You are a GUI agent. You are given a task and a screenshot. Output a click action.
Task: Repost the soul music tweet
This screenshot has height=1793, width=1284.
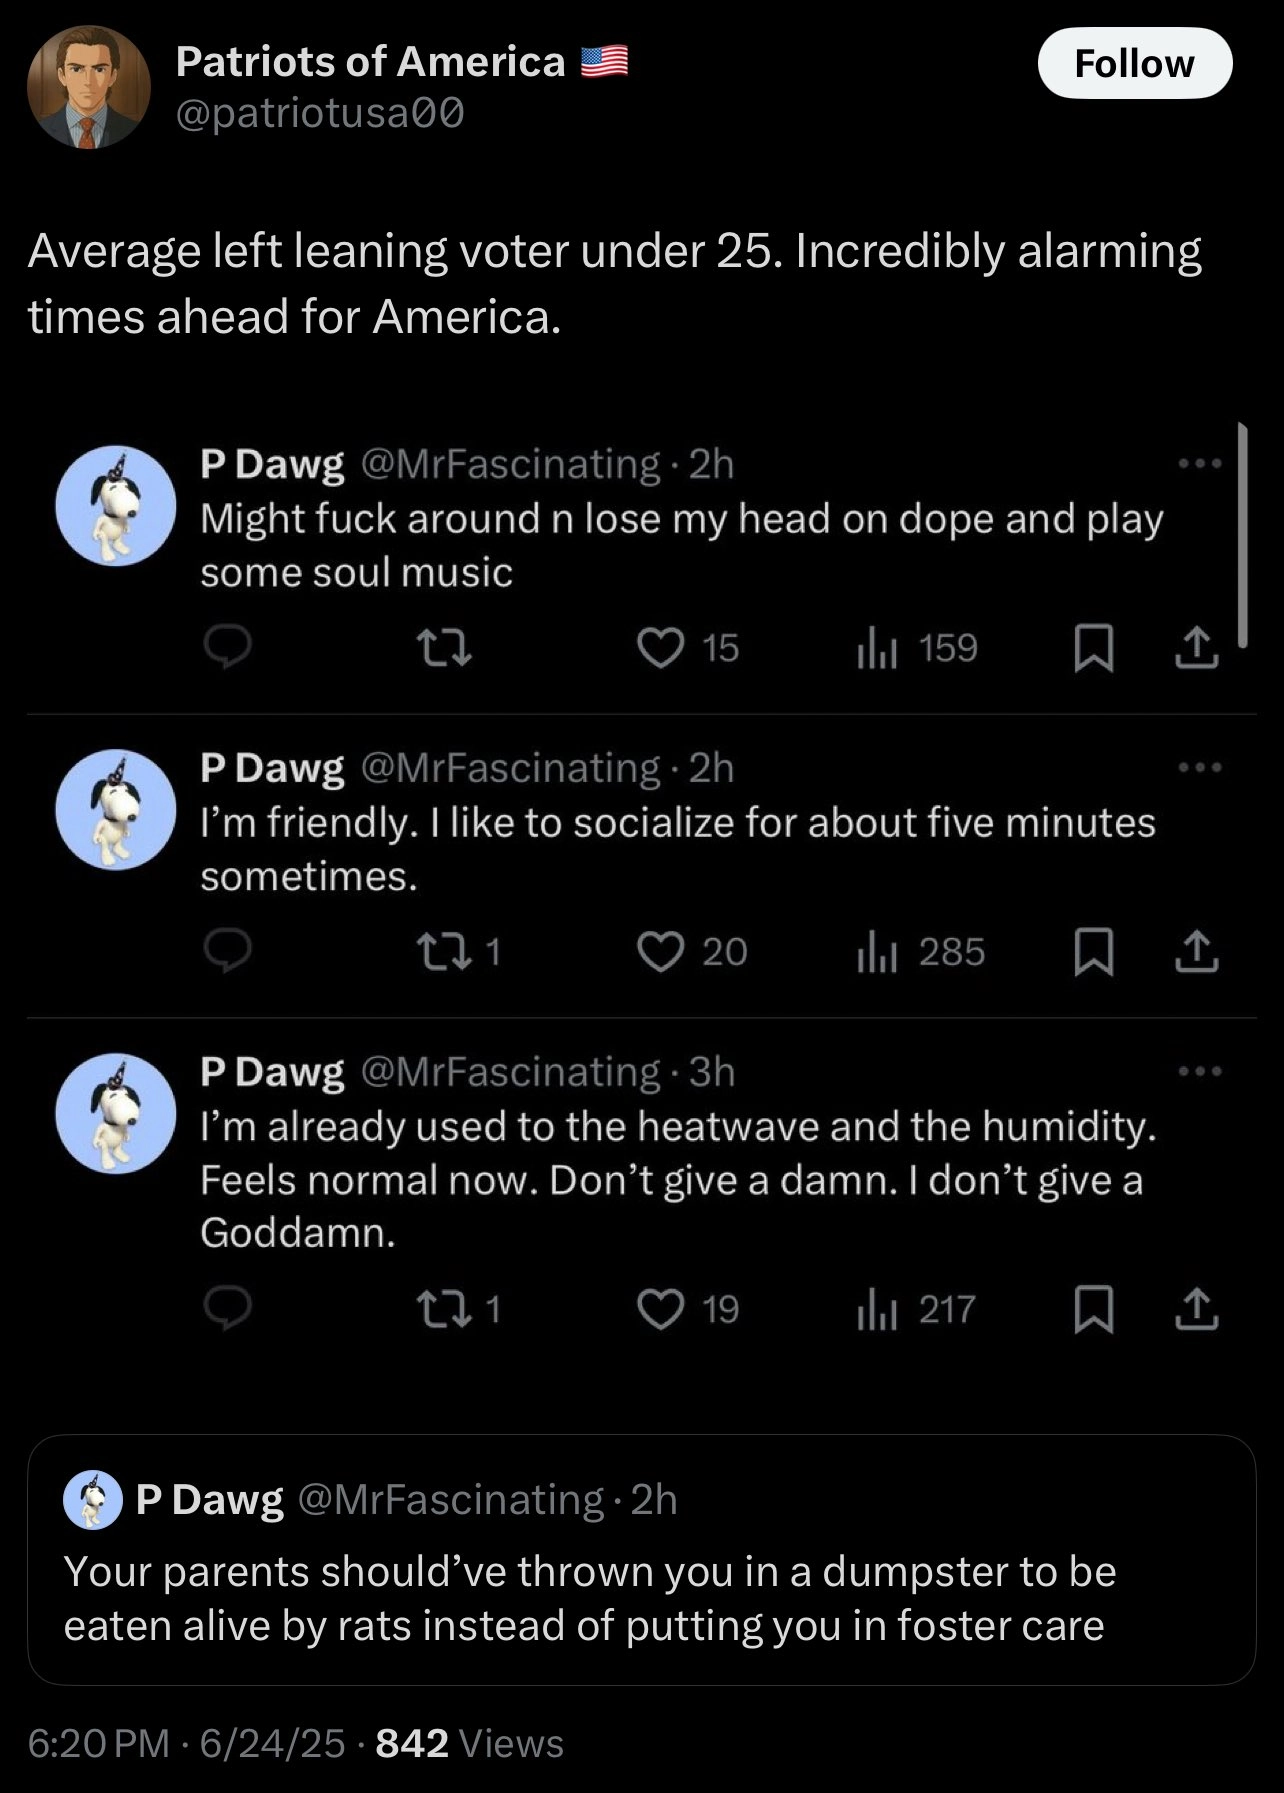point(443,648)
